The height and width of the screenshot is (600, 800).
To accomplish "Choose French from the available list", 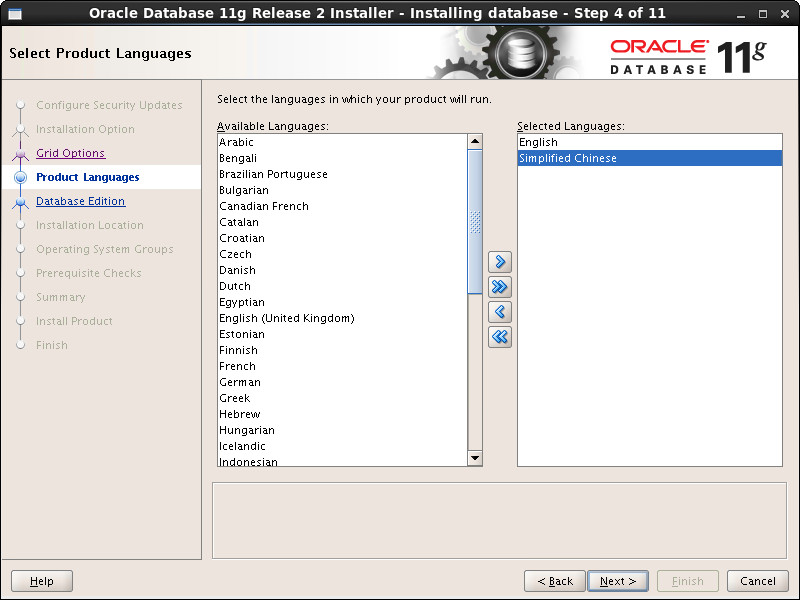I will click(342, 366).
